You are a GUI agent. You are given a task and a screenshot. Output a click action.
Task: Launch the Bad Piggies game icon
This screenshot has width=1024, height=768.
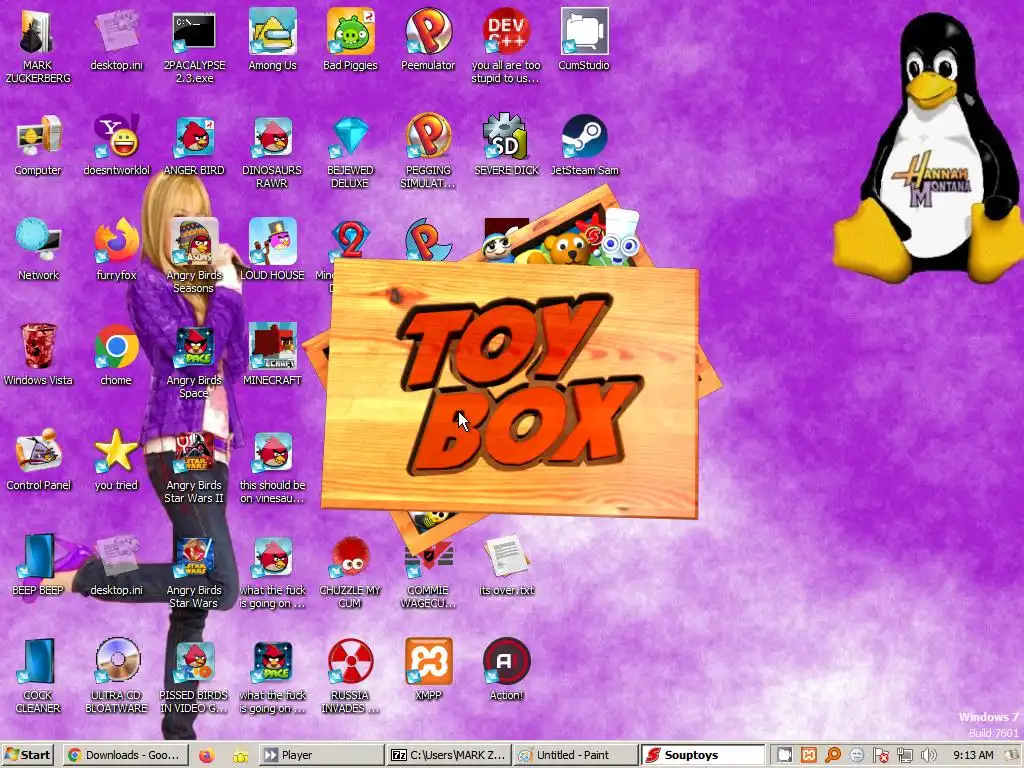tap(350, 33)
